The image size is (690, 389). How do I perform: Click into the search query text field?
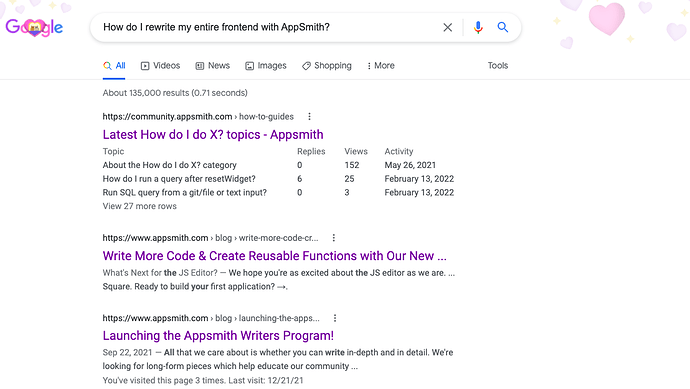coord(268,27)
